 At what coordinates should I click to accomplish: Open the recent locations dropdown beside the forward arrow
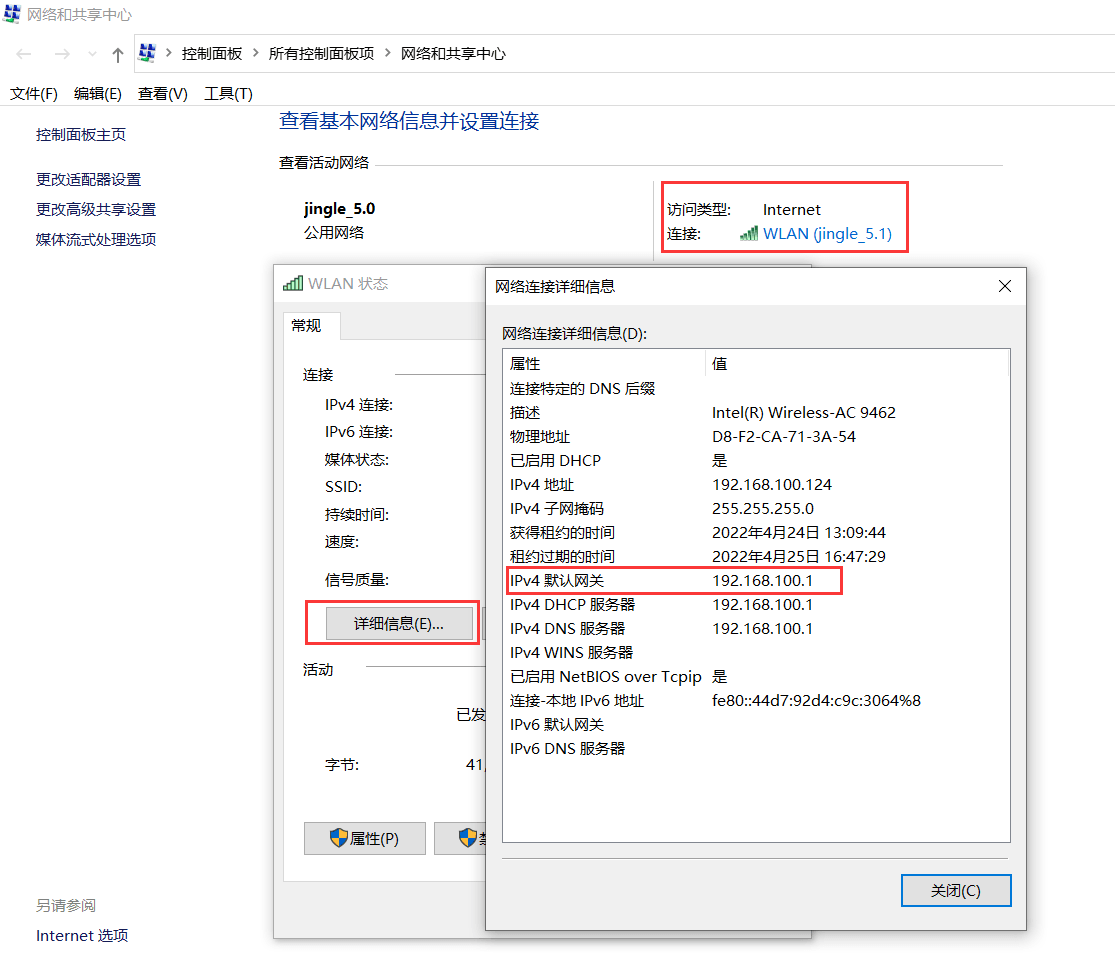91,53
